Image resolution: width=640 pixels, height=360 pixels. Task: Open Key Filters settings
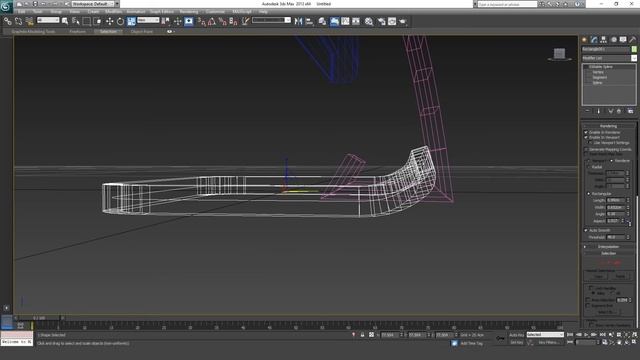pyautogui.click(x=549, y=342)
